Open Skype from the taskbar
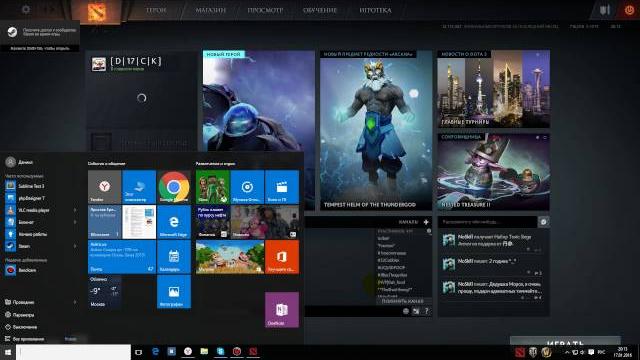Image resolution: width=640 pixels, height=360 pixels. click(x=220, y=351)
